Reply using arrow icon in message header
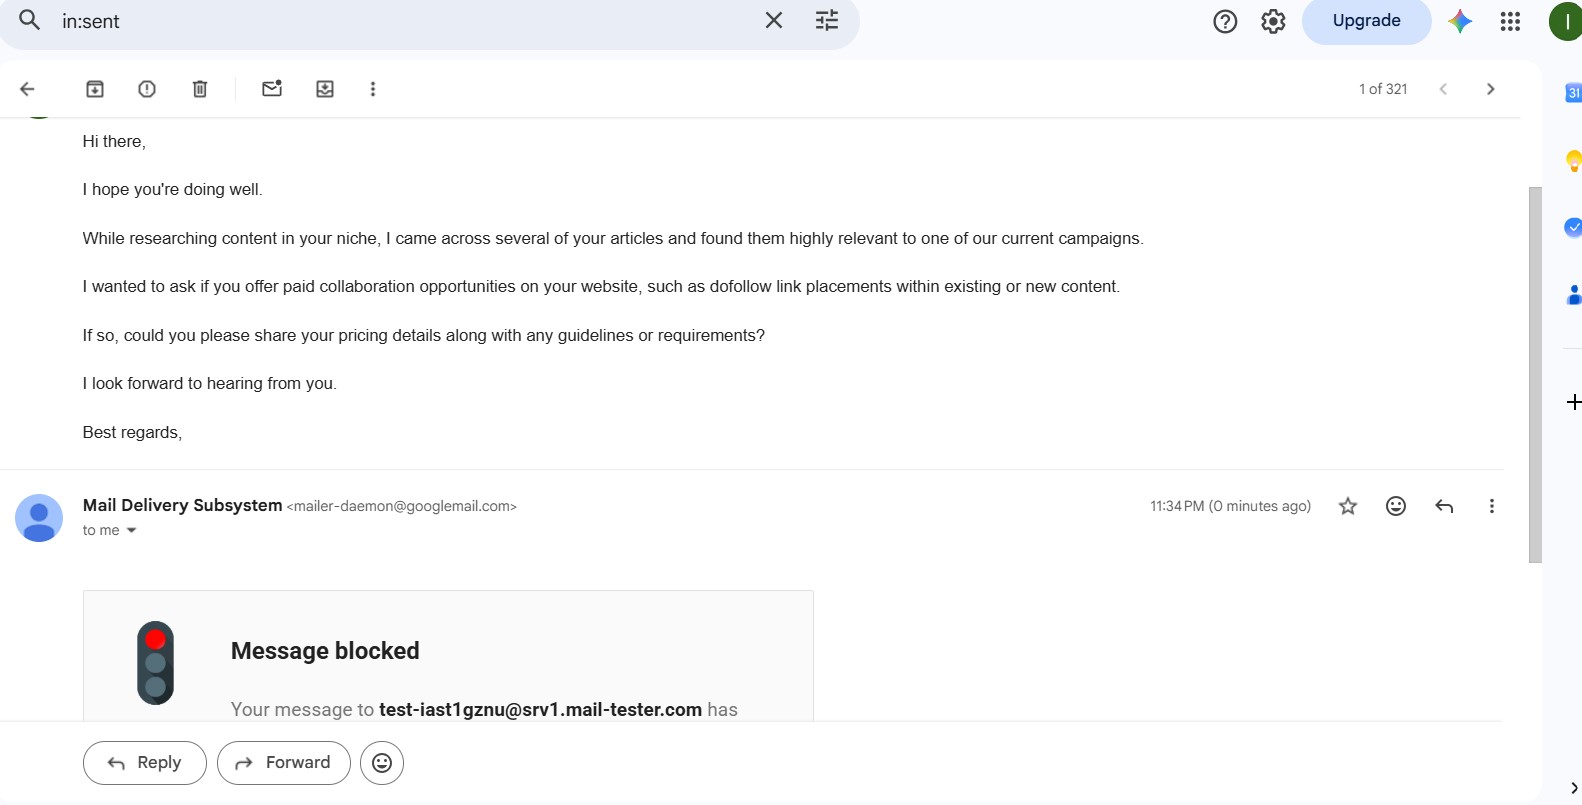Image resolution: width=1582 pixels, height=805 pixels. click(x=1444, y=506)
